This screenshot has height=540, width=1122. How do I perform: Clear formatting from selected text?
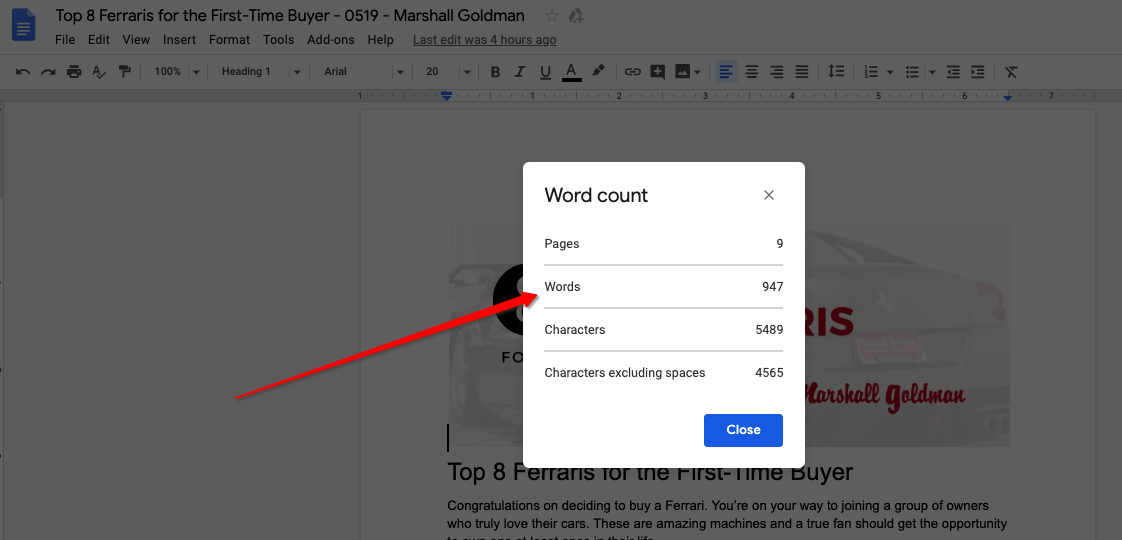1010,72
